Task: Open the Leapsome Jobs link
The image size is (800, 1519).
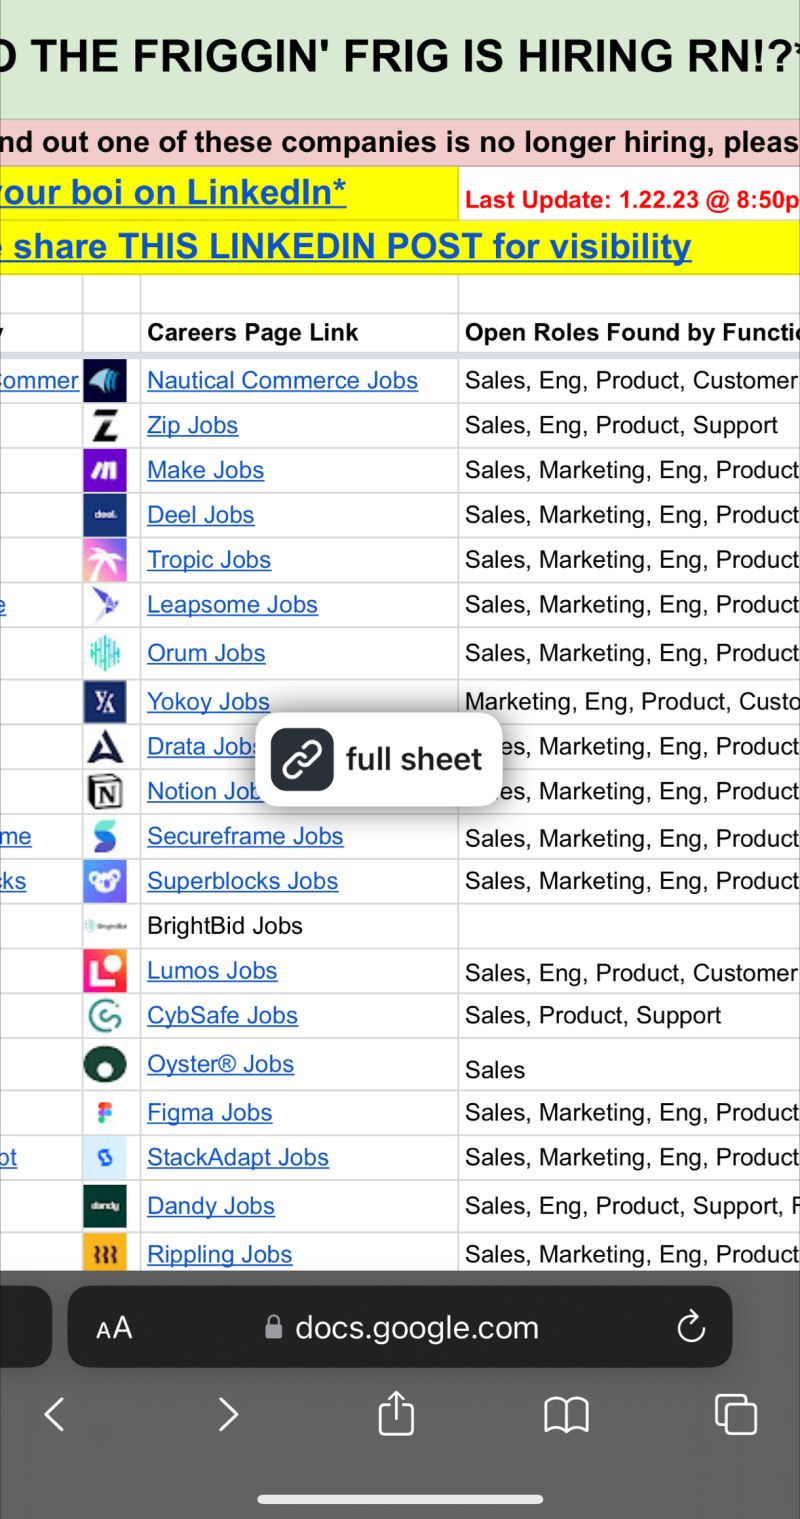Action: coord(232,604)
